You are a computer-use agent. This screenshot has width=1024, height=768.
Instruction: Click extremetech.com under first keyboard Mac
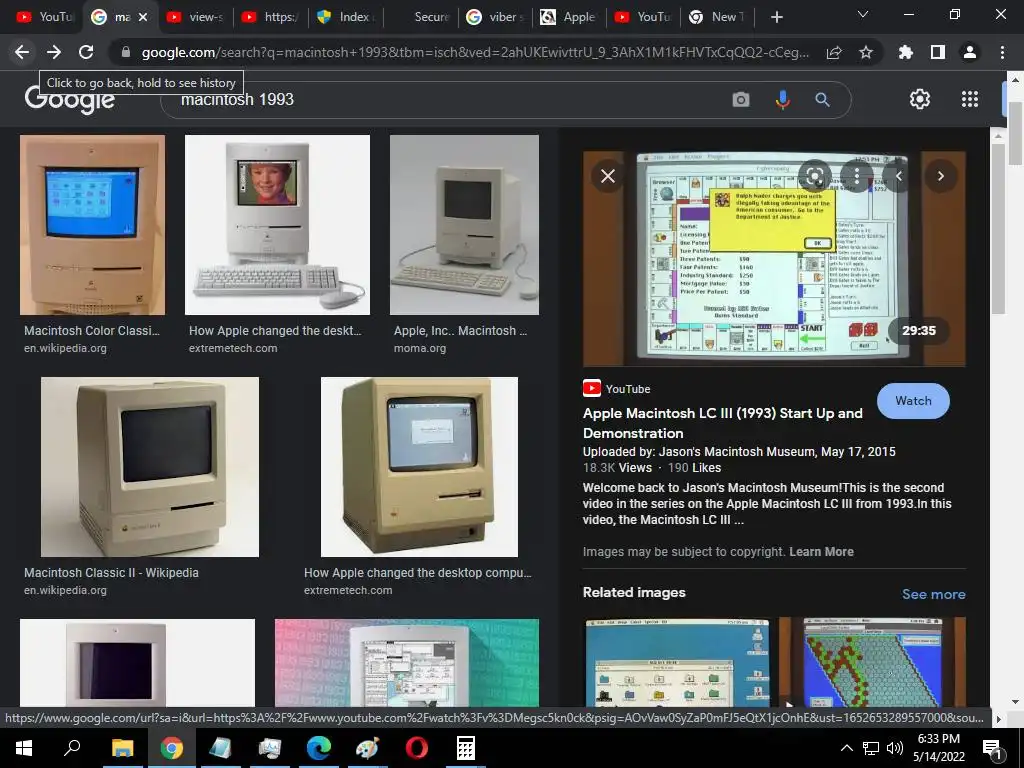233,348
